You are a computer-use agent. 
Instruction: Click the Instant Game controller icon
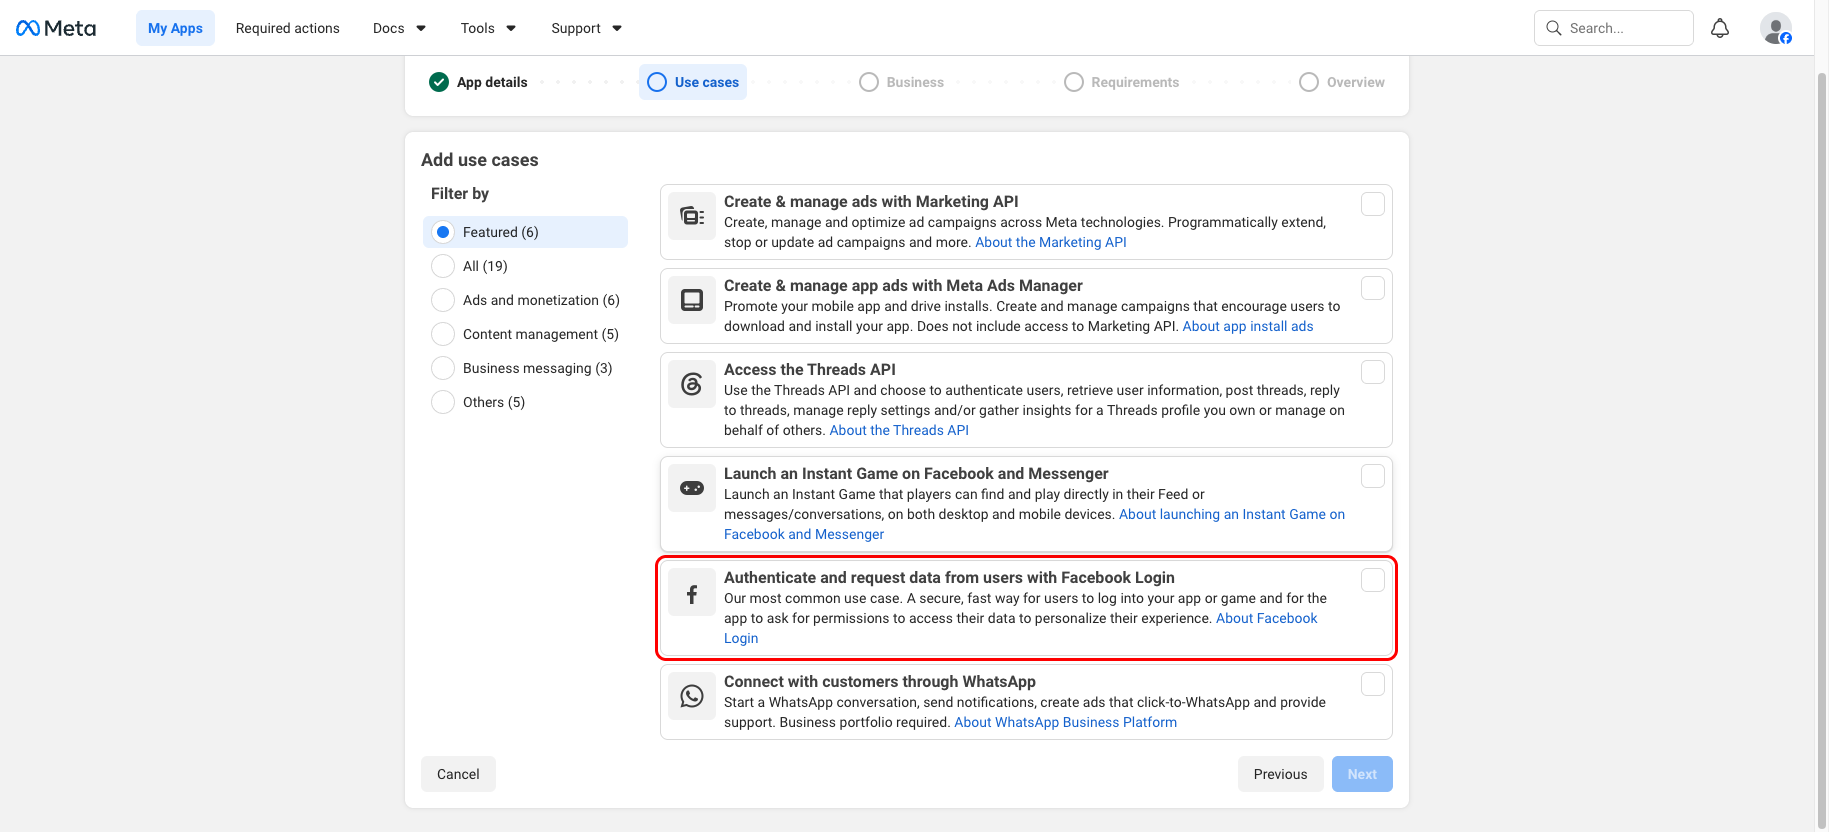[x=692, y=488]
